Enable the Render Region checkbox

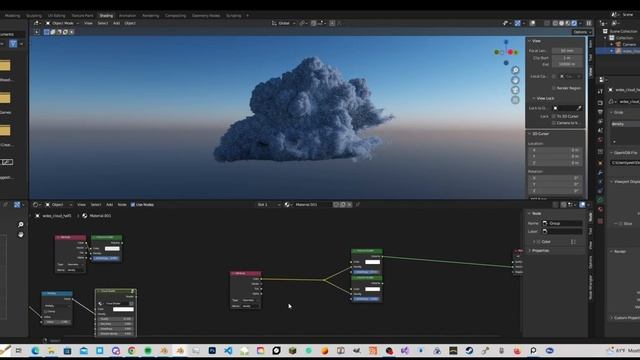(554, 88)
